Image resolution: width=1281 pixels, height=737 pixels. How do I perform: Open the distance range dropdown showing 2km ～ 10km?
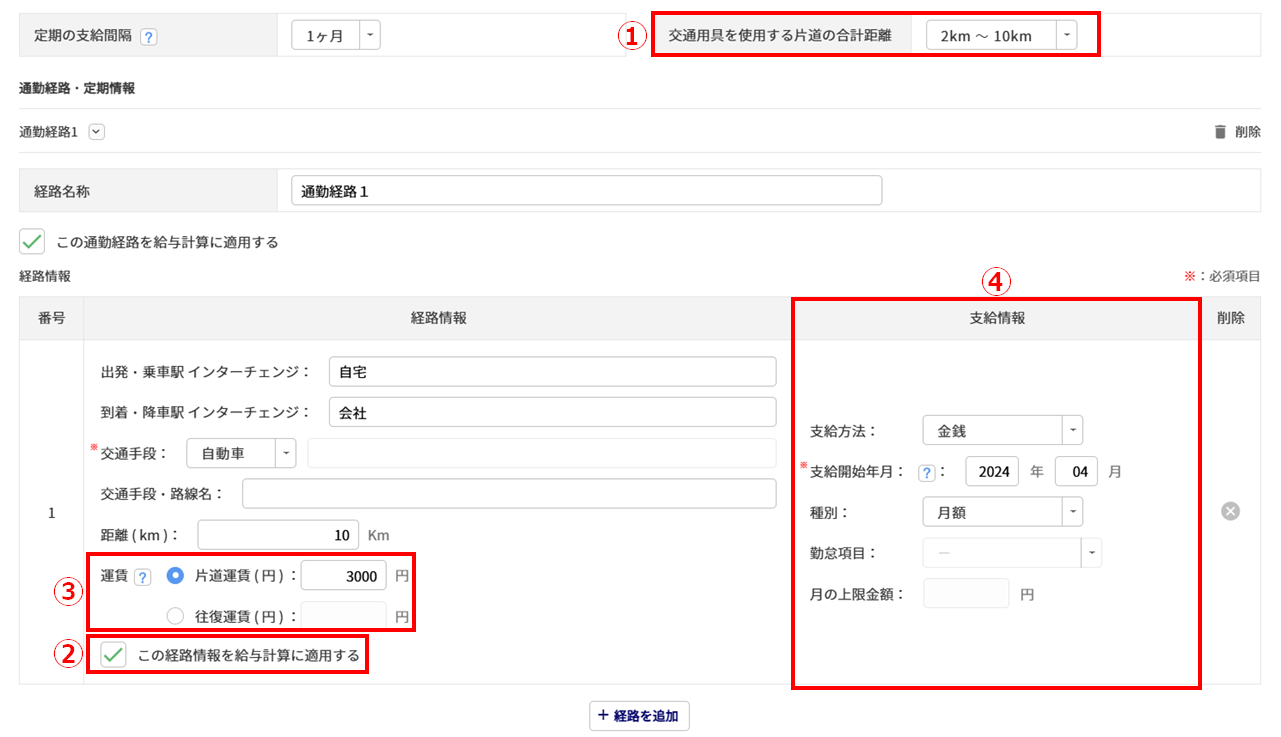click(1001, 36)
